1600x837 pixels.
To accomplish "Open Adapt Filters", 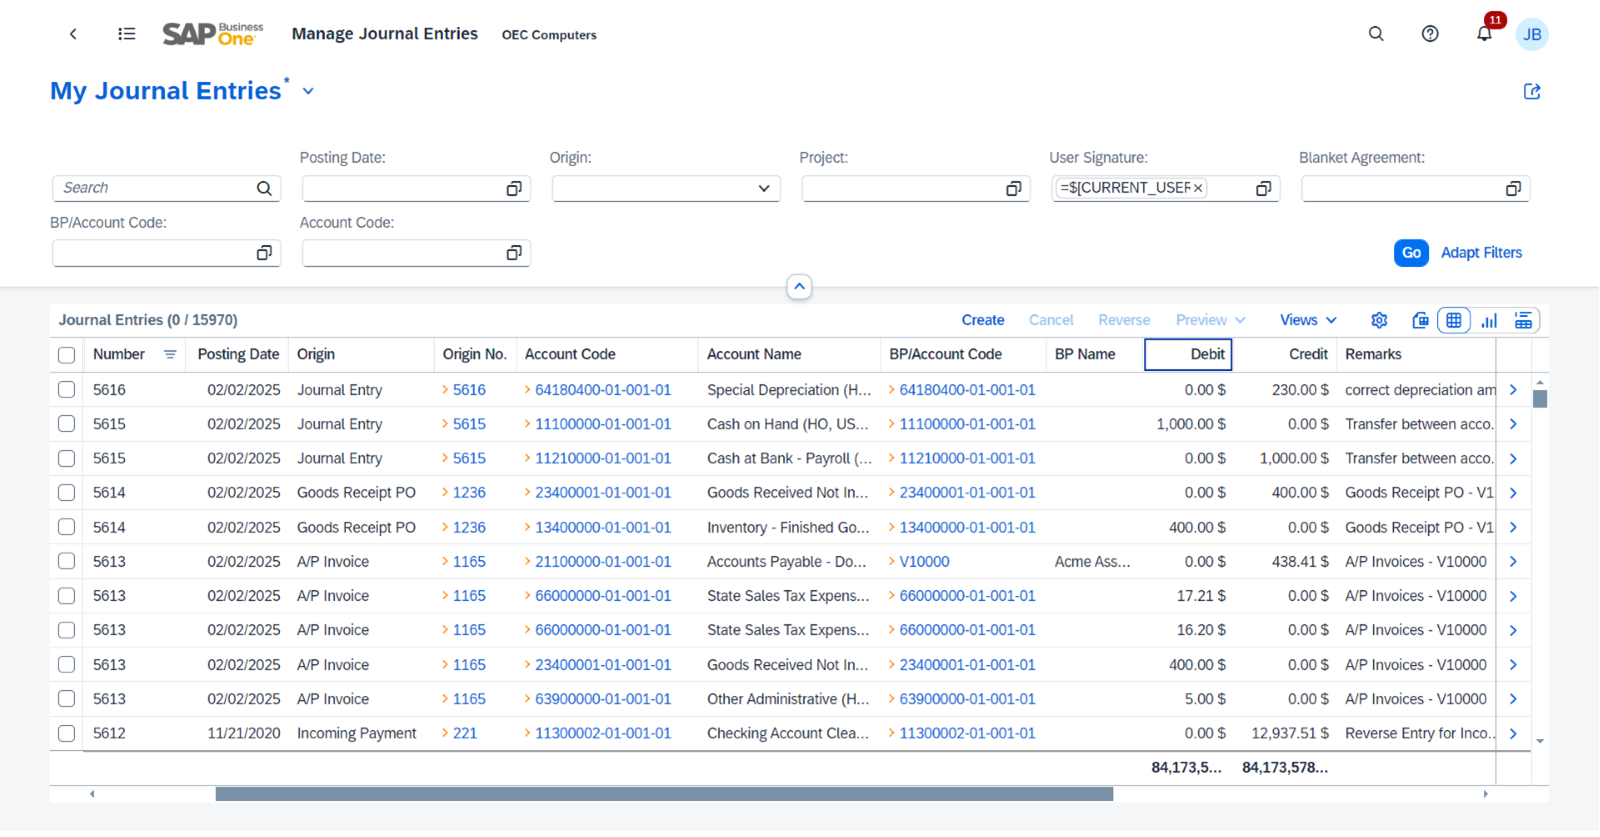I will coord(1481,253).
